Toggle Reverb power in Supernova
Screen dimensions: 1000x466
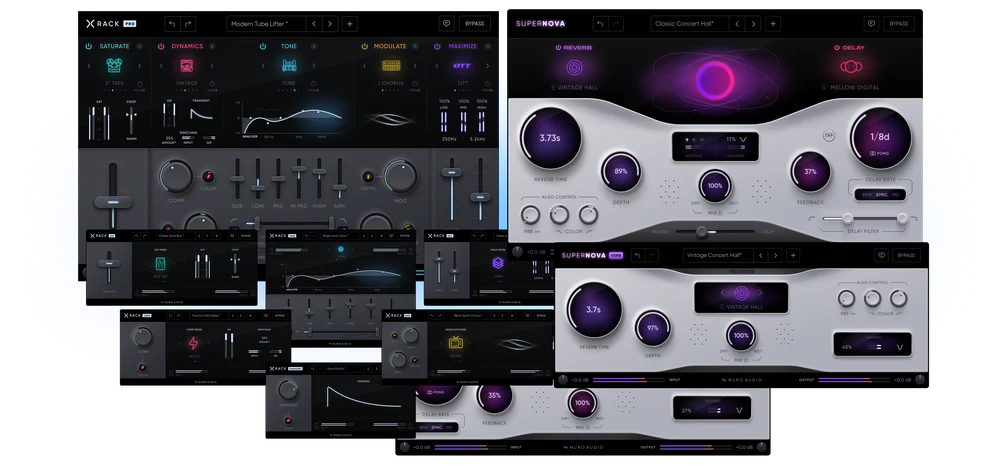click(558, 47)
